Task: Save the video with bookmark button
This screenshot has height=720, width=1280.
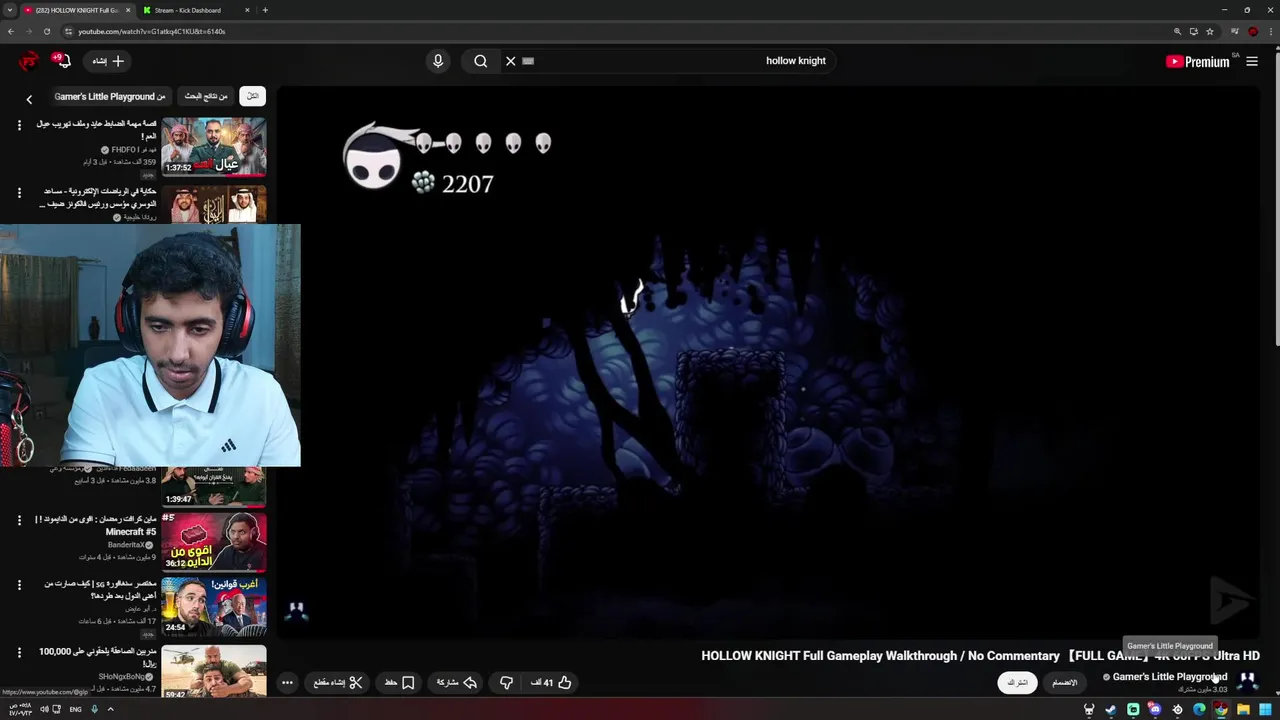Action: pos(399,683)
